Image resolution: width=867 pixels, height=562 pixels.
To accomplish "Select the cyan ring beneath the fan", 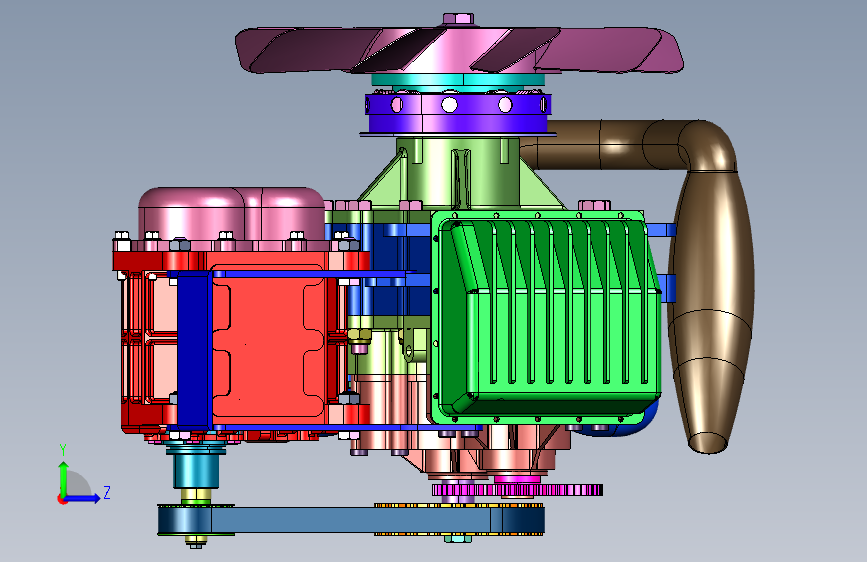I will [x=458, y=80].
